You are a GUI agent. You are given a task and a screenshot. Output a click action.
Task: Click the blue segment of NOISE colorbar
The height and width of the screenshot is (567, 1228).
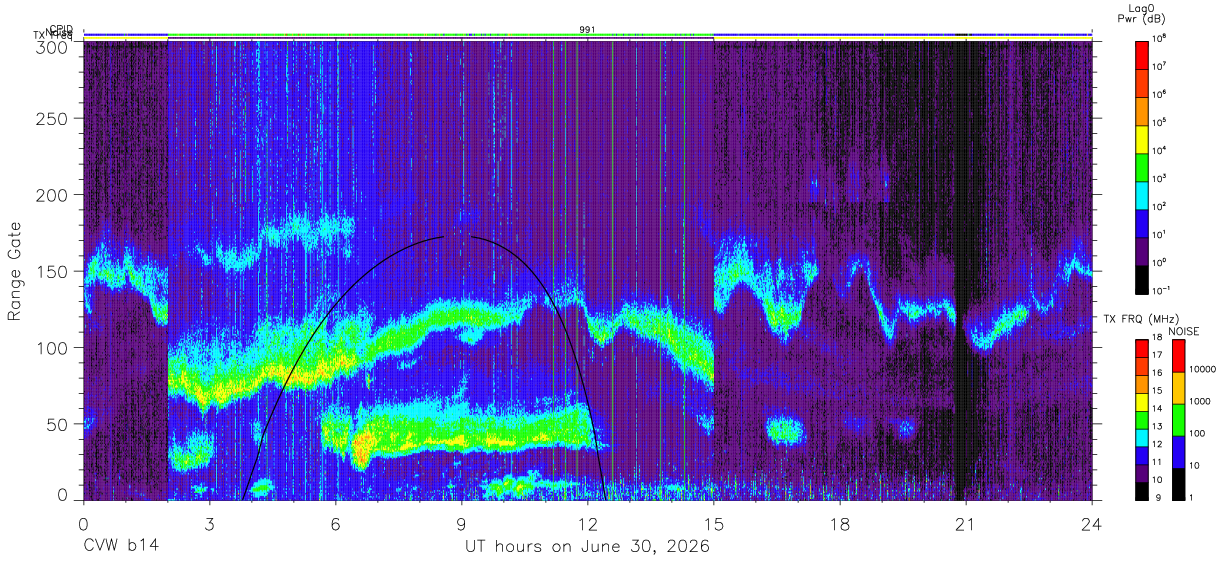1177,451
